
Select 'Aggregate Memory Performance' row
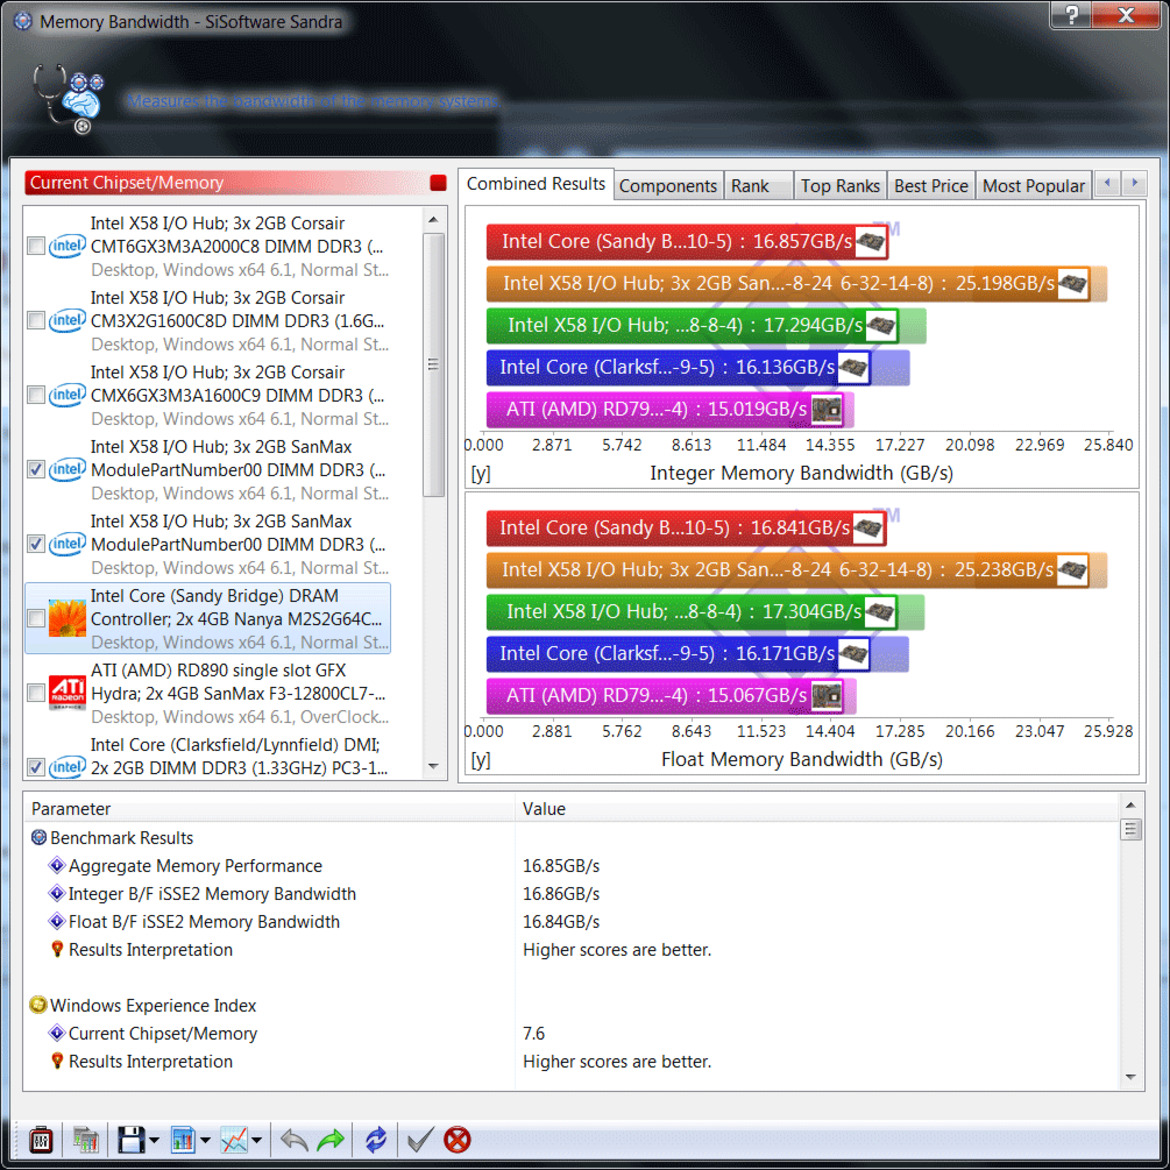pos(572,866)
